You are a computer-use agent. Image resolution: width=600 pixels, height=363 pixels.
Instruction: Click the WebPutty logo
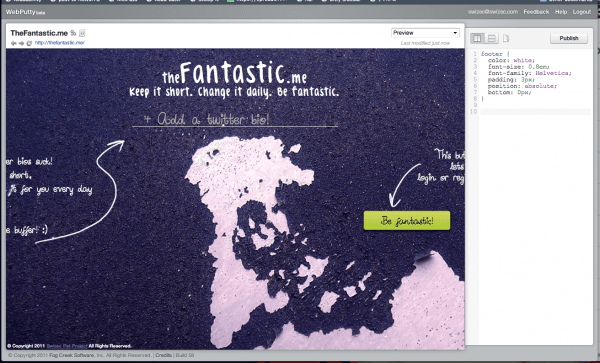point(25,12)
